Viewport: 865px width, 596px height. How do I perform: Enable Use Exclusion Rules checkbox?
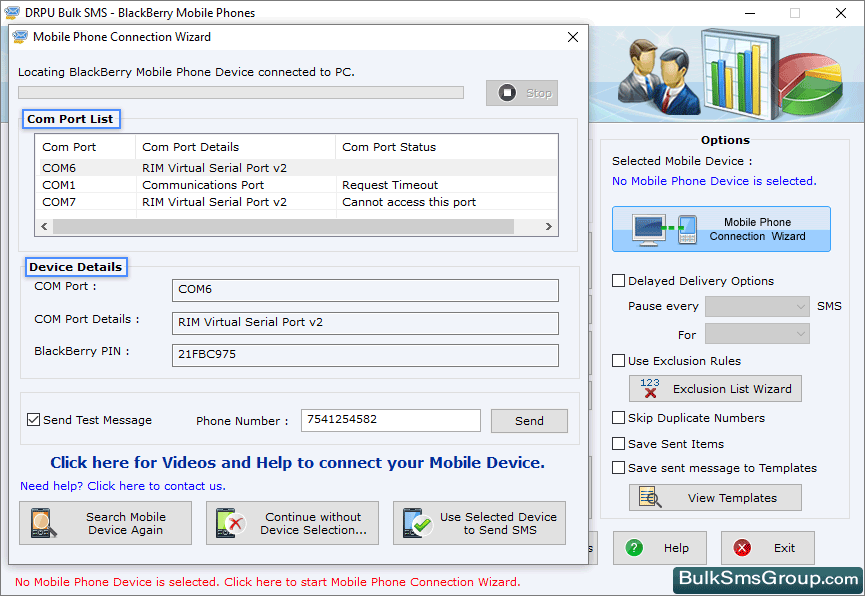(618, 361)
